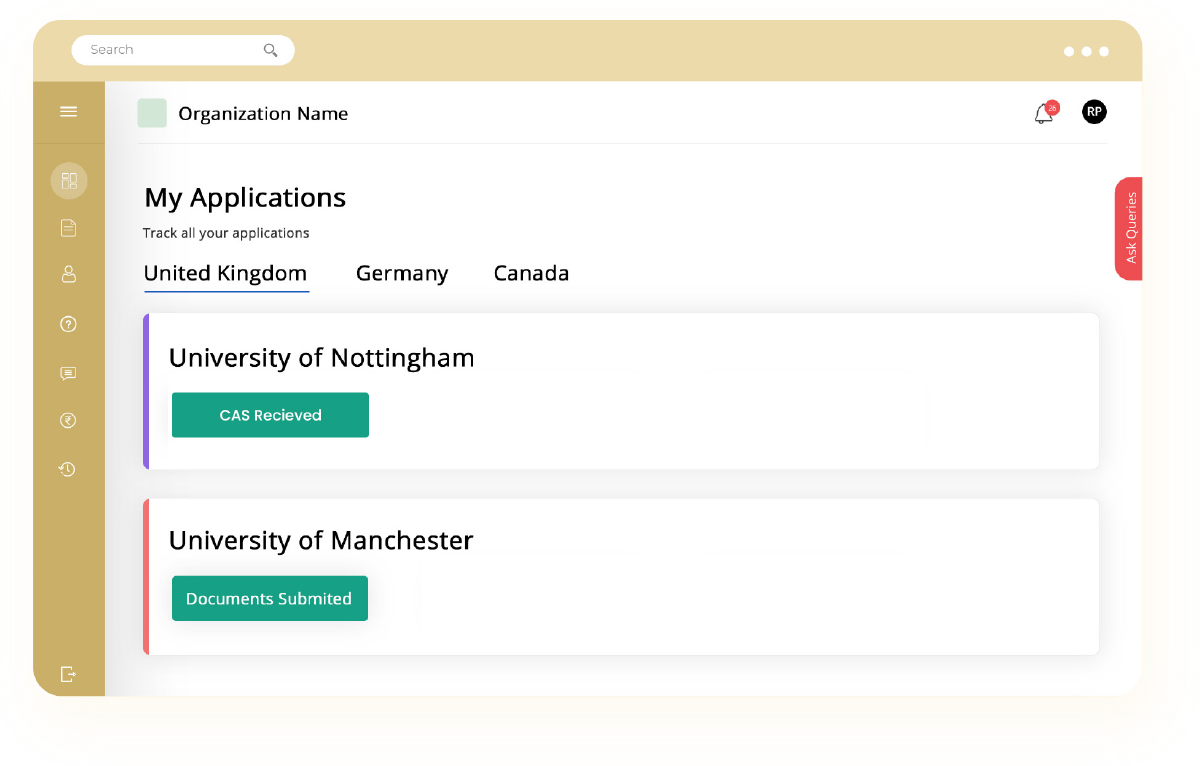1200x766 pixels.
Task: Toggle the sidebar with the hamburger icon
Action: [68, 111]
